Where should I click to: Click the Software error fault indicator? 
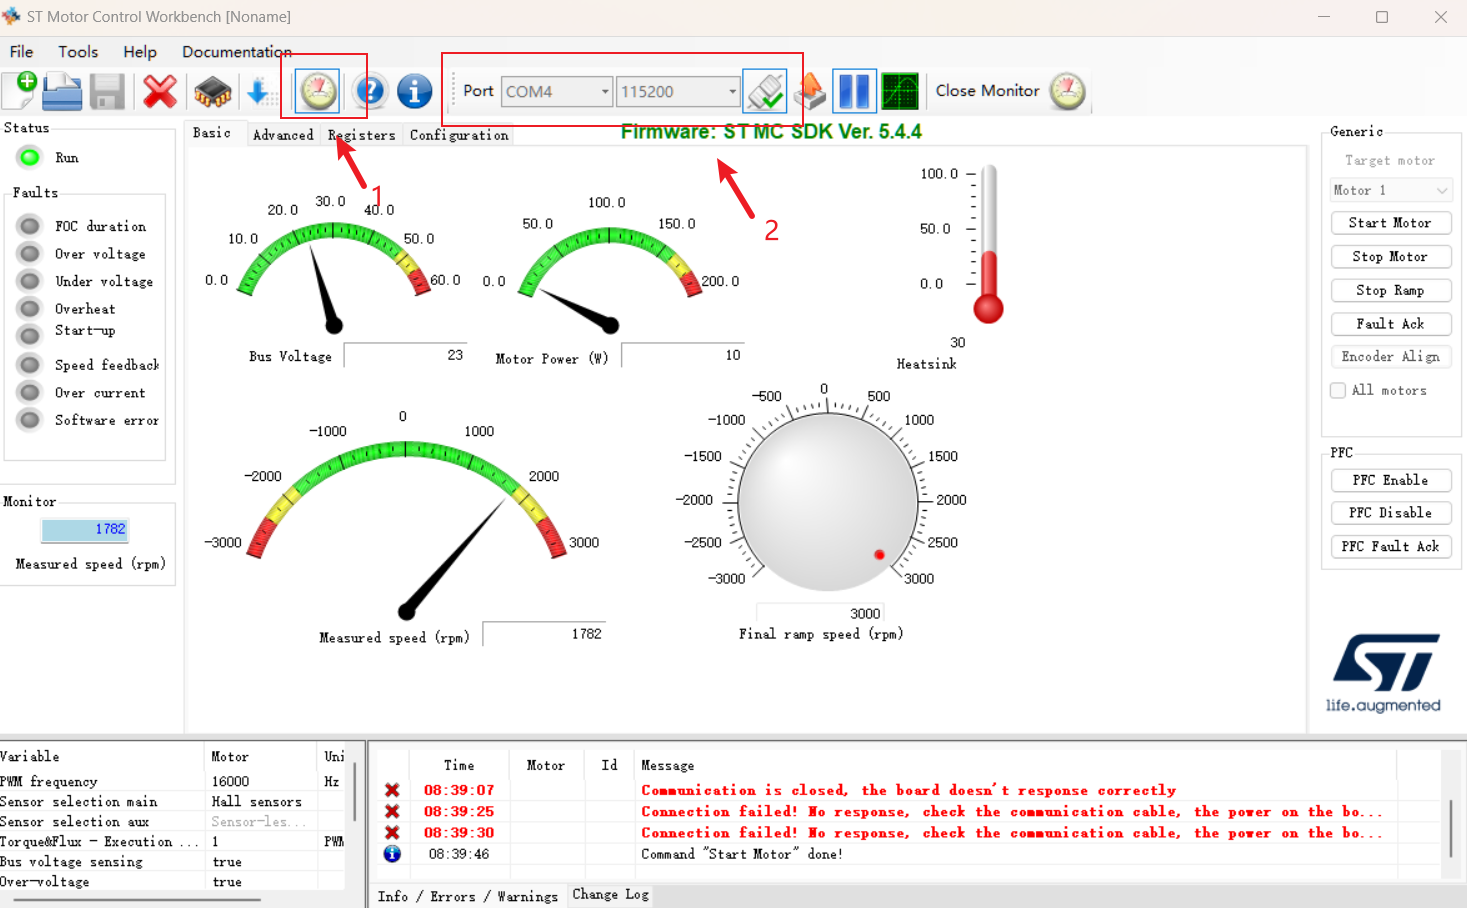[x=30, y=420]
